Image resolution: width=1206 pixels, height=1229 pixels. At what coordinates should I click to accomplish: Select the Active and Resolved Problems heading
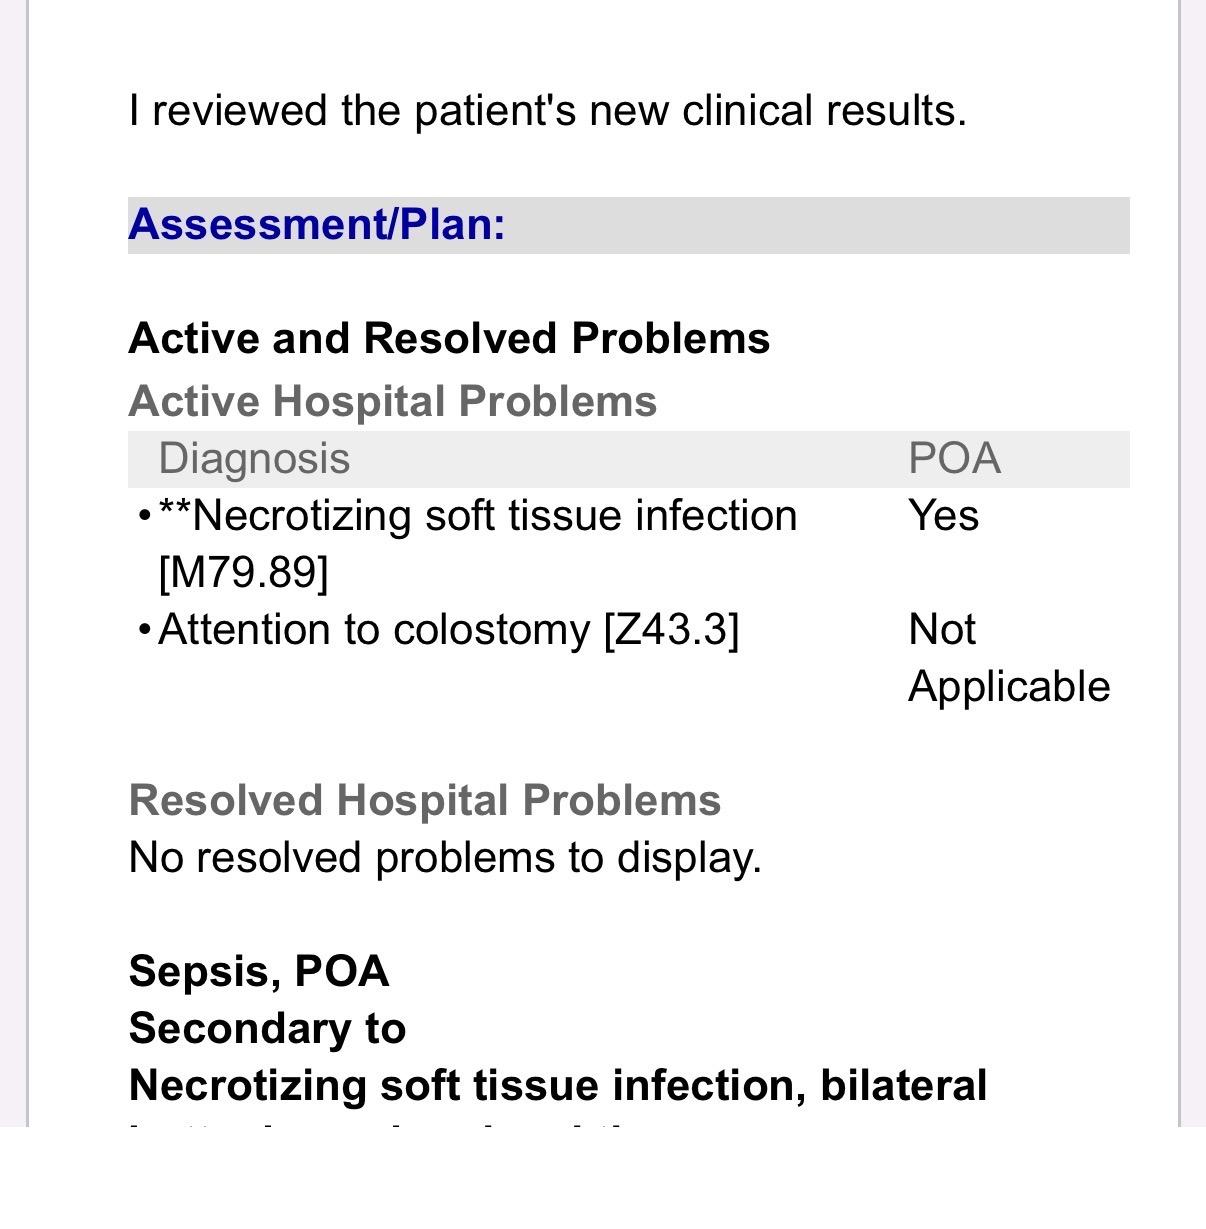coord(449,339)
